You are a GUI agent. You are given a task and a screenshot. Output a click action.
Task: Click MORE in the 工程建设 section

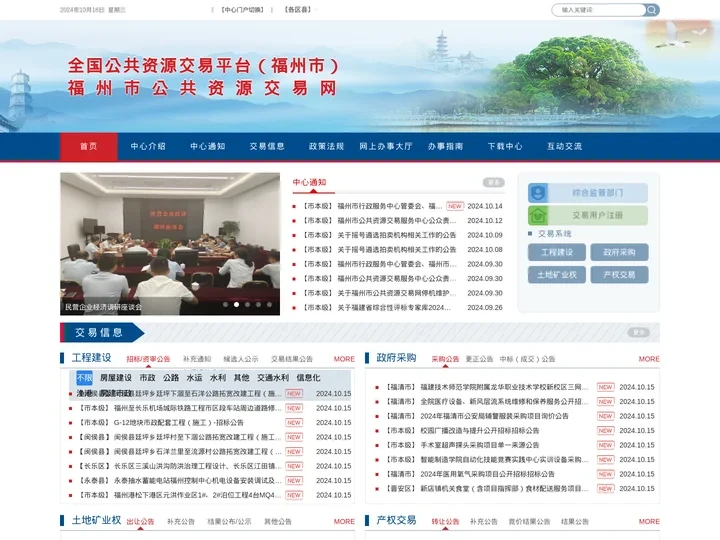pos(344,359)
